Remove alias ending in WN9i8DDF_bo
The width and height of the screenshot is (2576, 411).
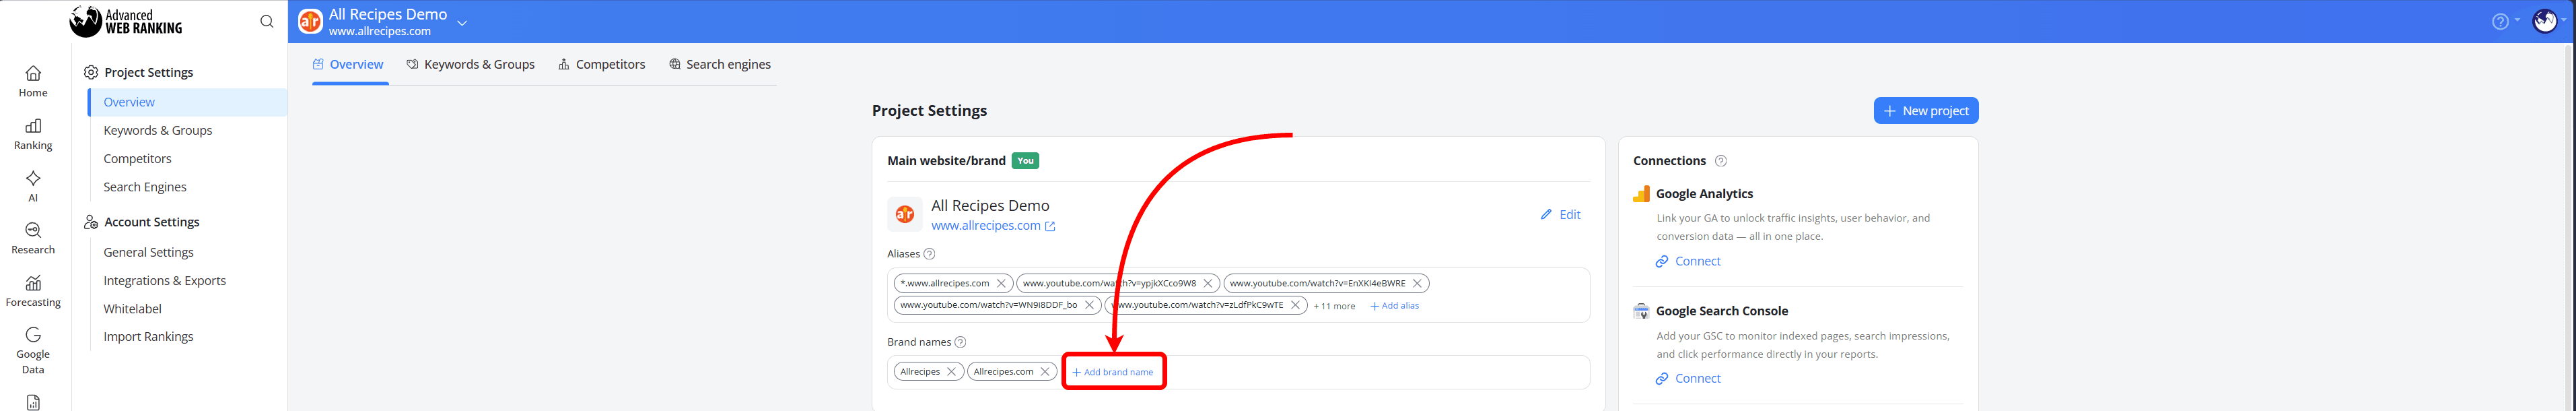1089,305
